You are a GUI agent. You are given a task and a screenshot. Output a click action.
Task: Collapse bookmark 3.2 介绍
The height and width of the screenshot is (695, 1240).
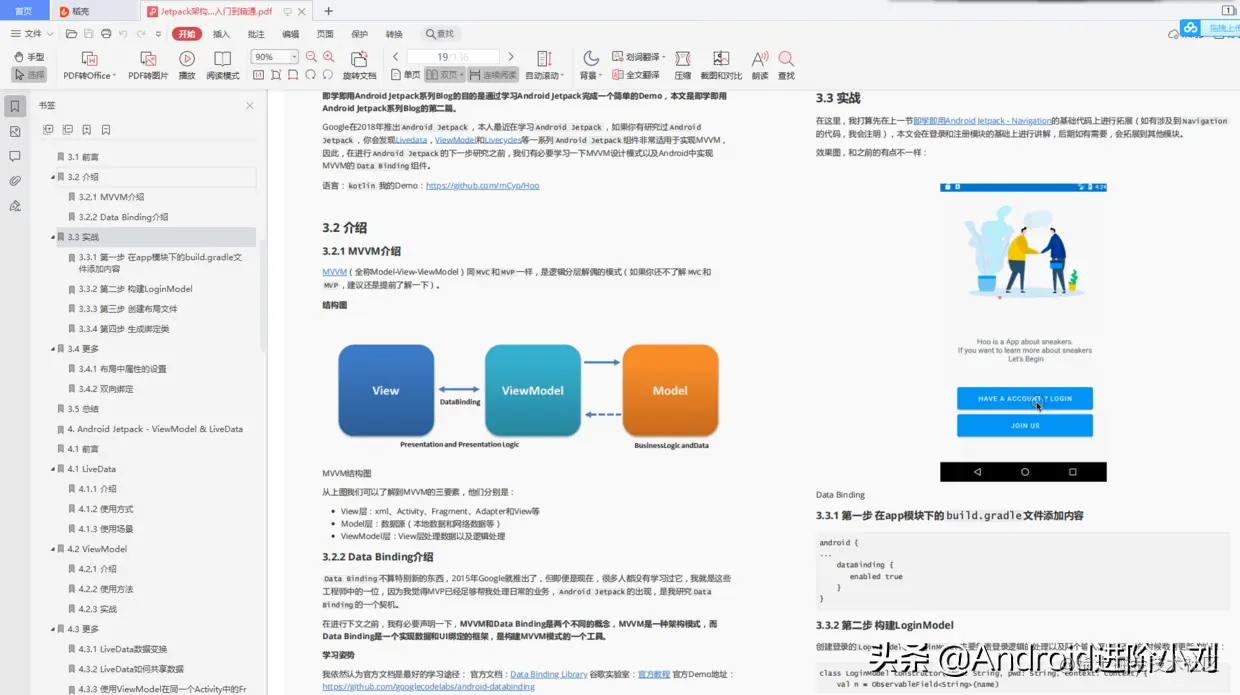53,177
